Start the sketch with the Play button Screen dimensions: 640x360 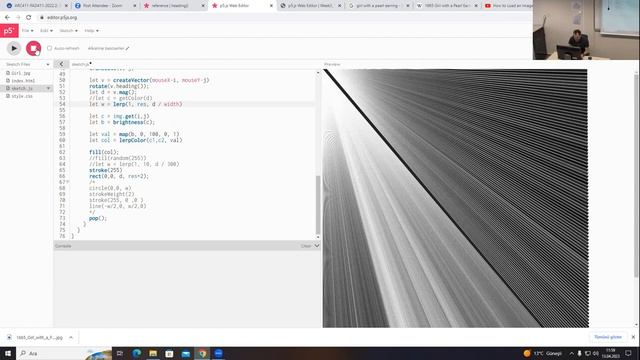(14, 48)
